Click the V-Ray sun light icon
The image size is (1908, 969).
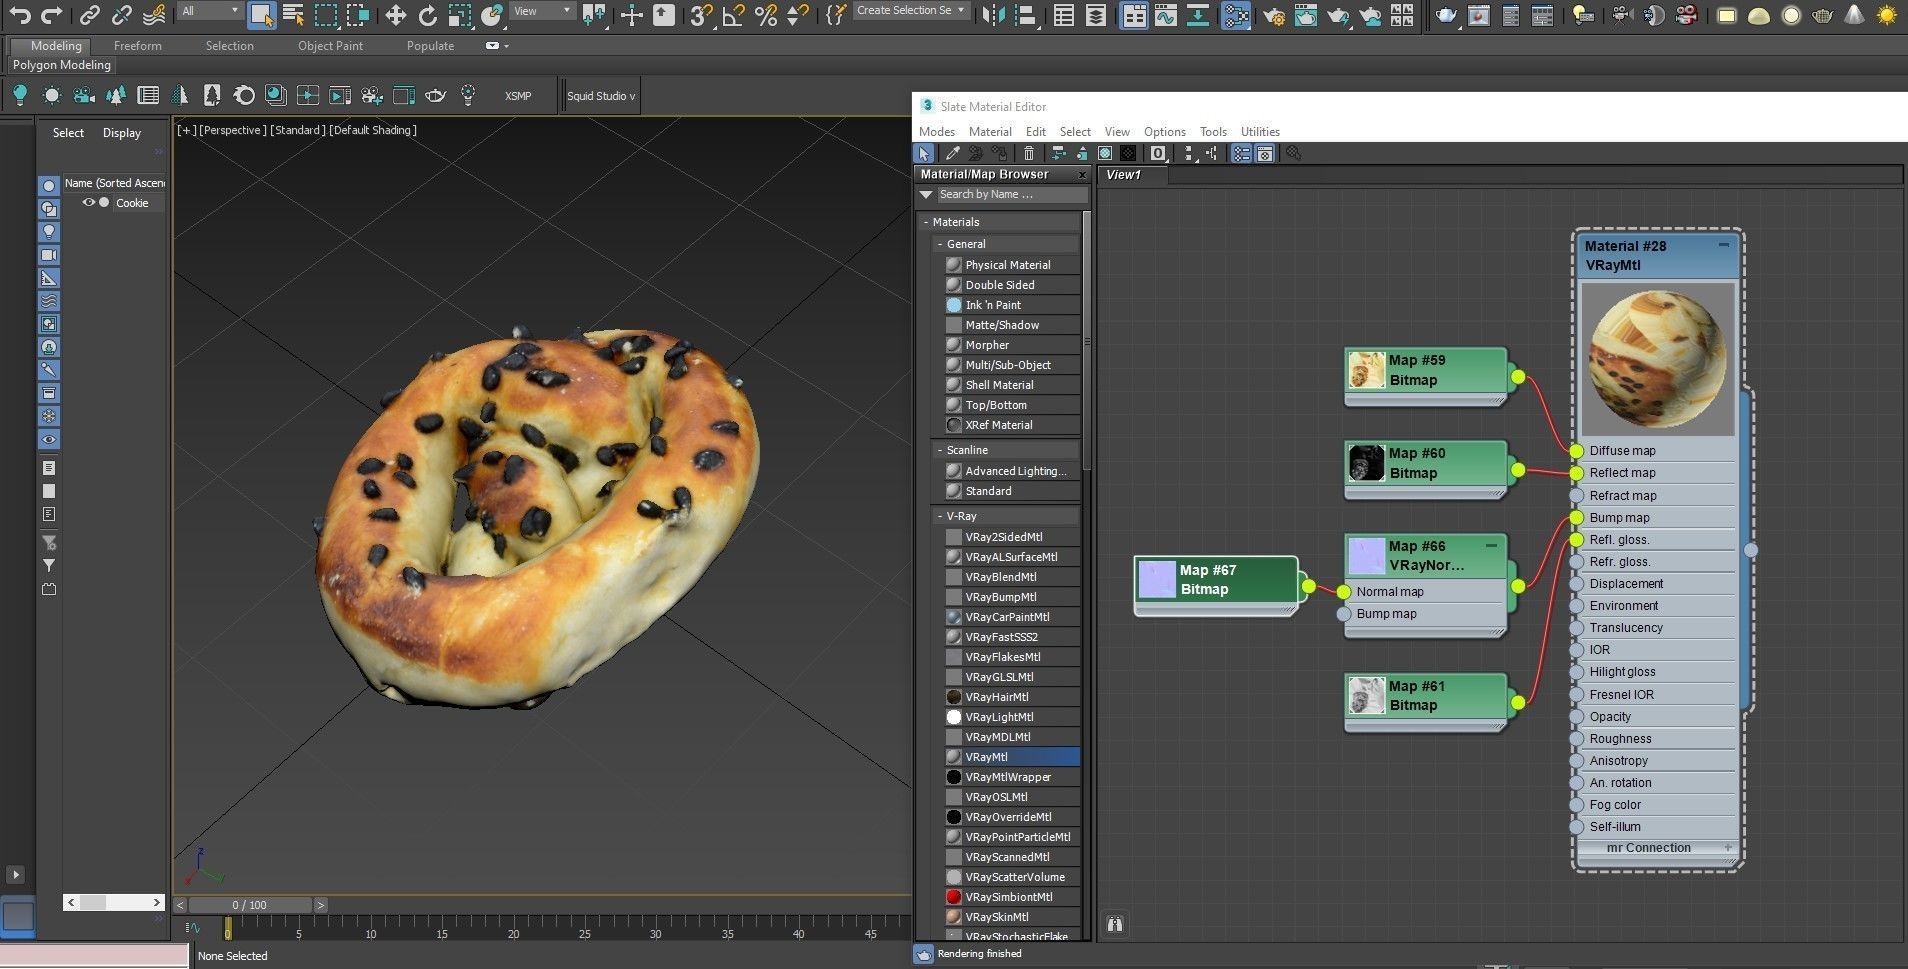[x=1887, y=14]
